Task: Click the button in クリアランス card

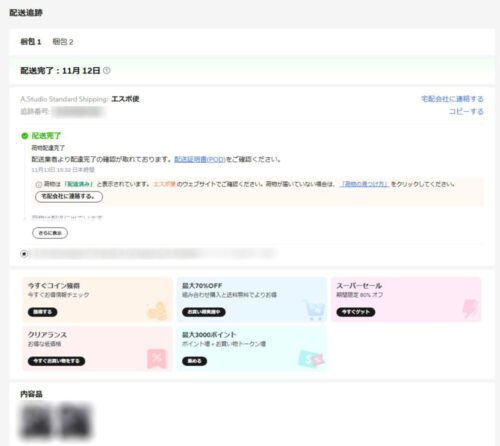Action: [x=56, y=361]
